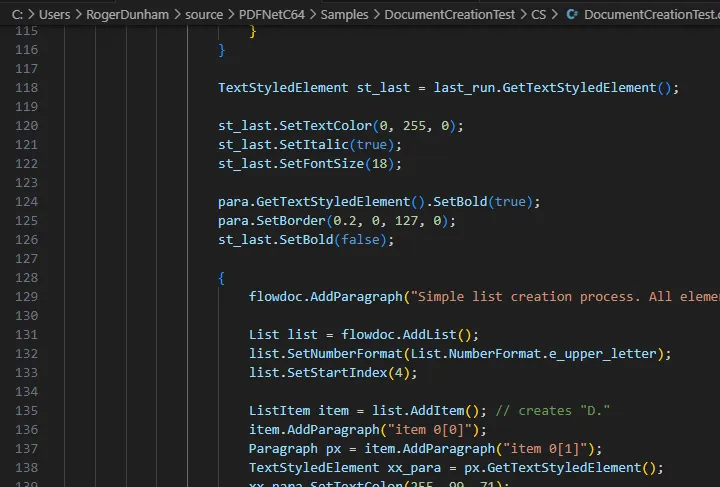Open the Samples breadcrumb folder

[344, 15]
